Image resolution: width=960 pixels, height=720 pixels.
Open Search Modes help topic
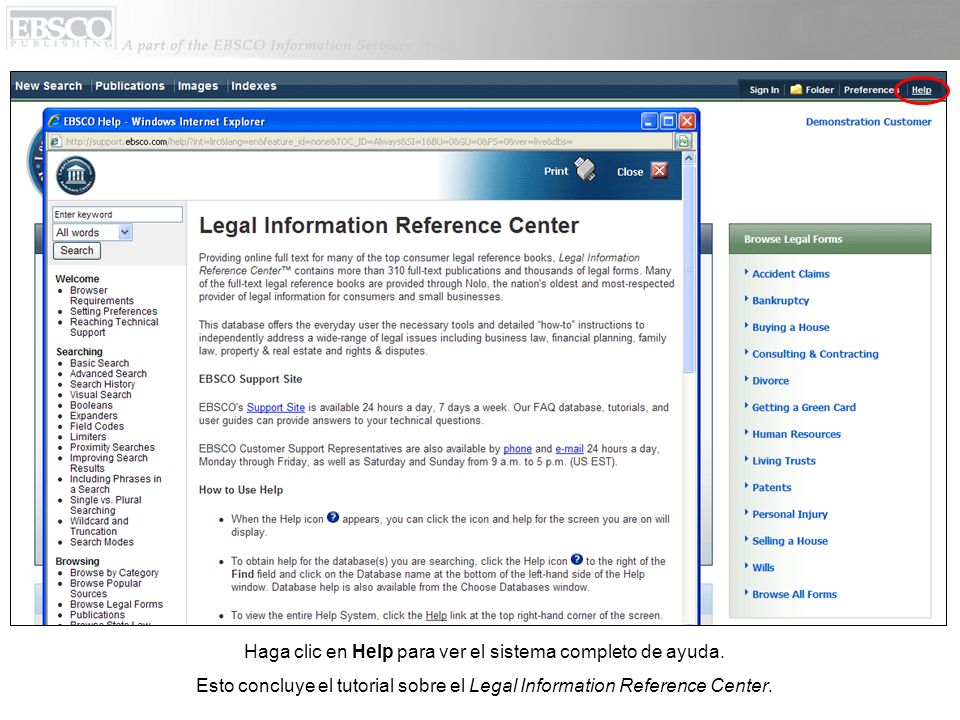(x=102, y=542)
